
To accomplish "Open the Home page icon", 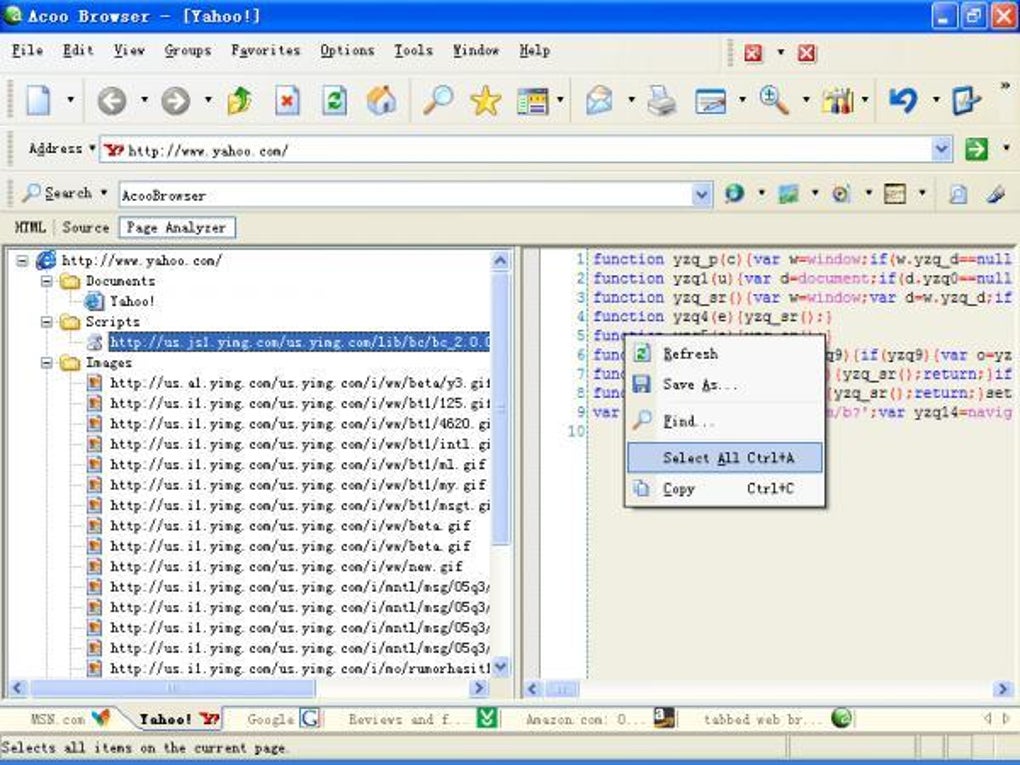I will coord(382,101).
